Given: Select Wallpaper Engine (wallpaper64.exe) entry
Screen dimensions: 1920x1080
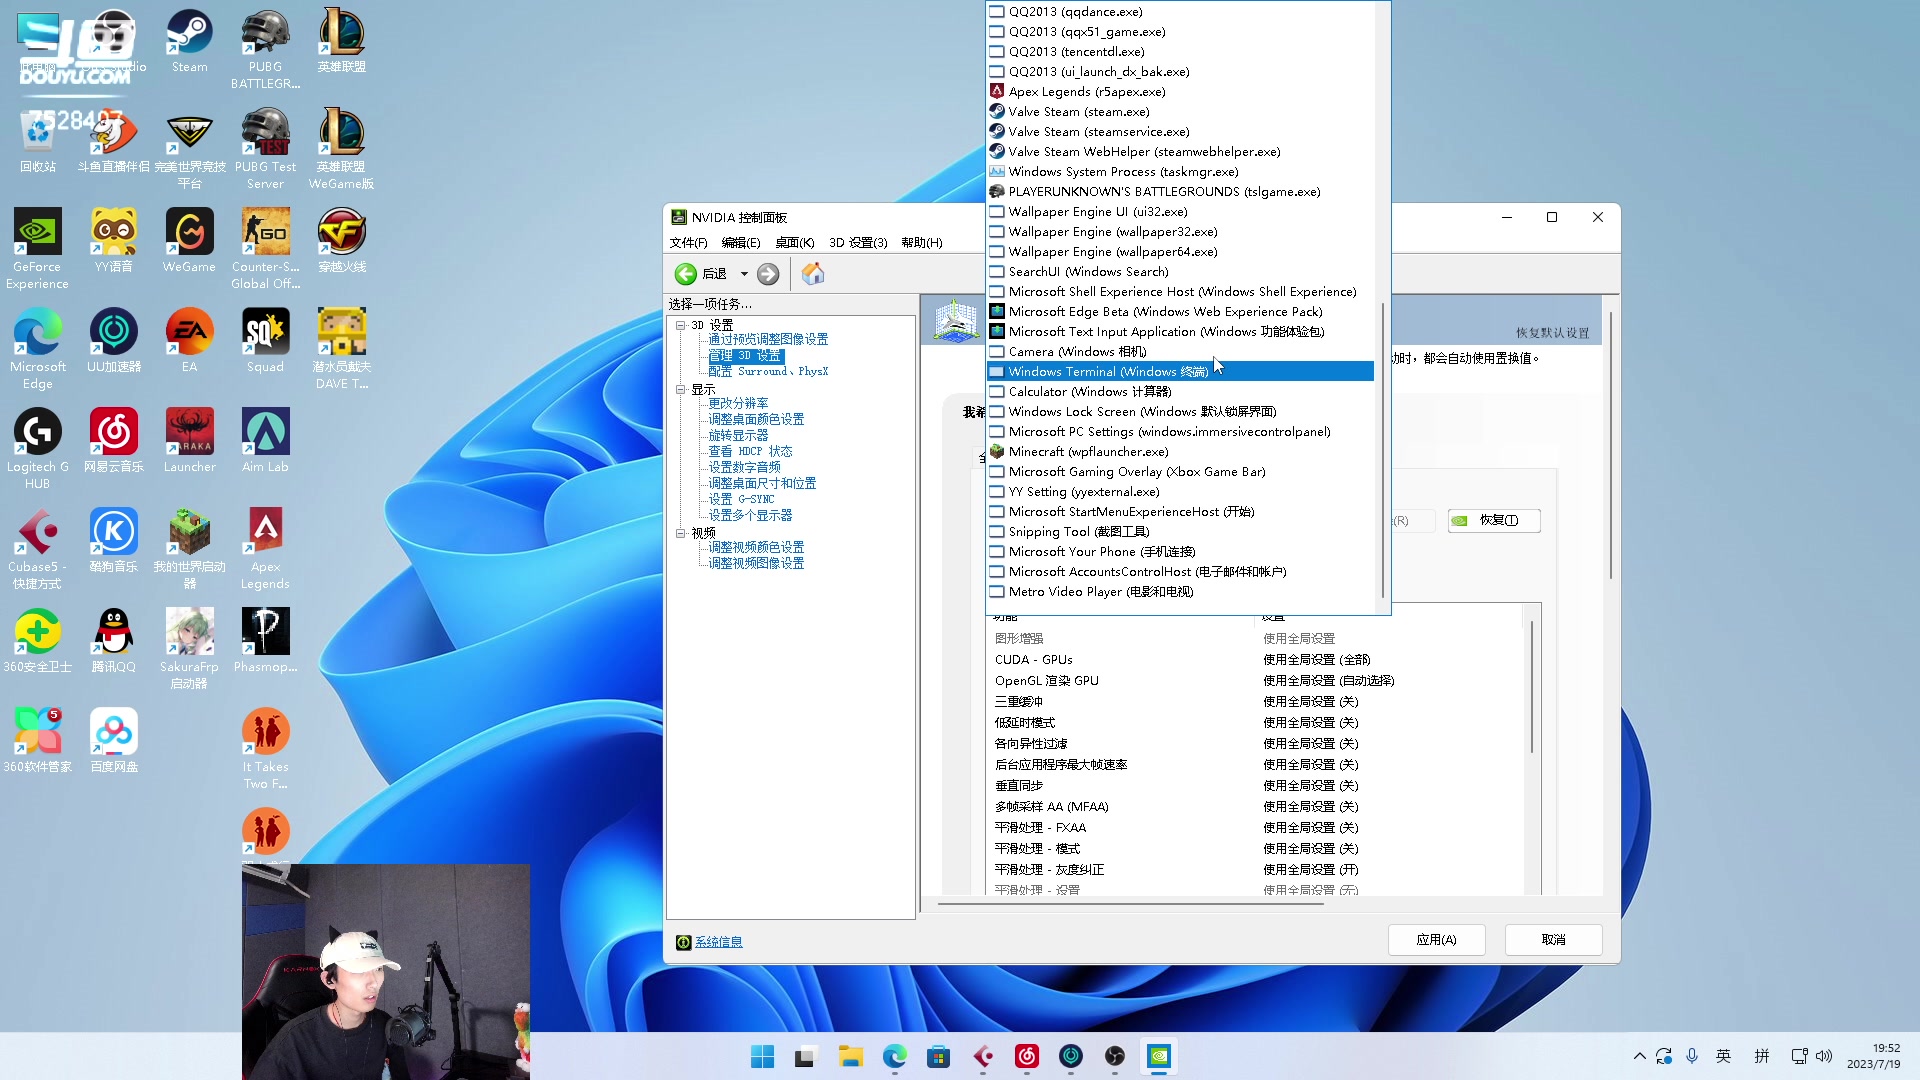Looking at the screenshot, I should (x=1180, y=251).
